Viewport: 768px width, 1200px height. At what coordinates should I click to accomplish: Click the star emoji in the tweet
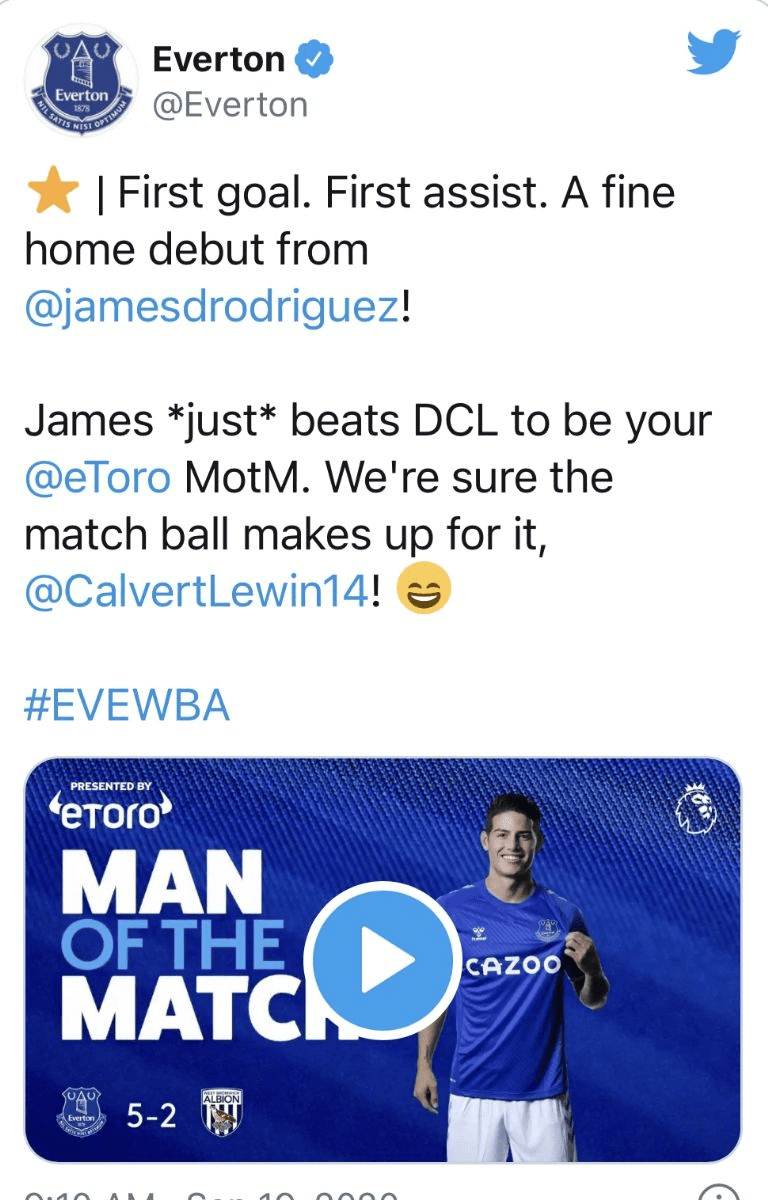[52, 192]
